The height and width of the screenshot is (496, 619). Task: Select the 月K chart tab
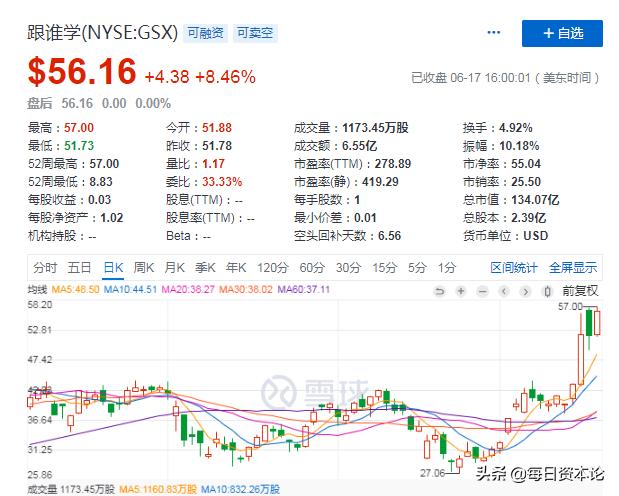[174, 268]
